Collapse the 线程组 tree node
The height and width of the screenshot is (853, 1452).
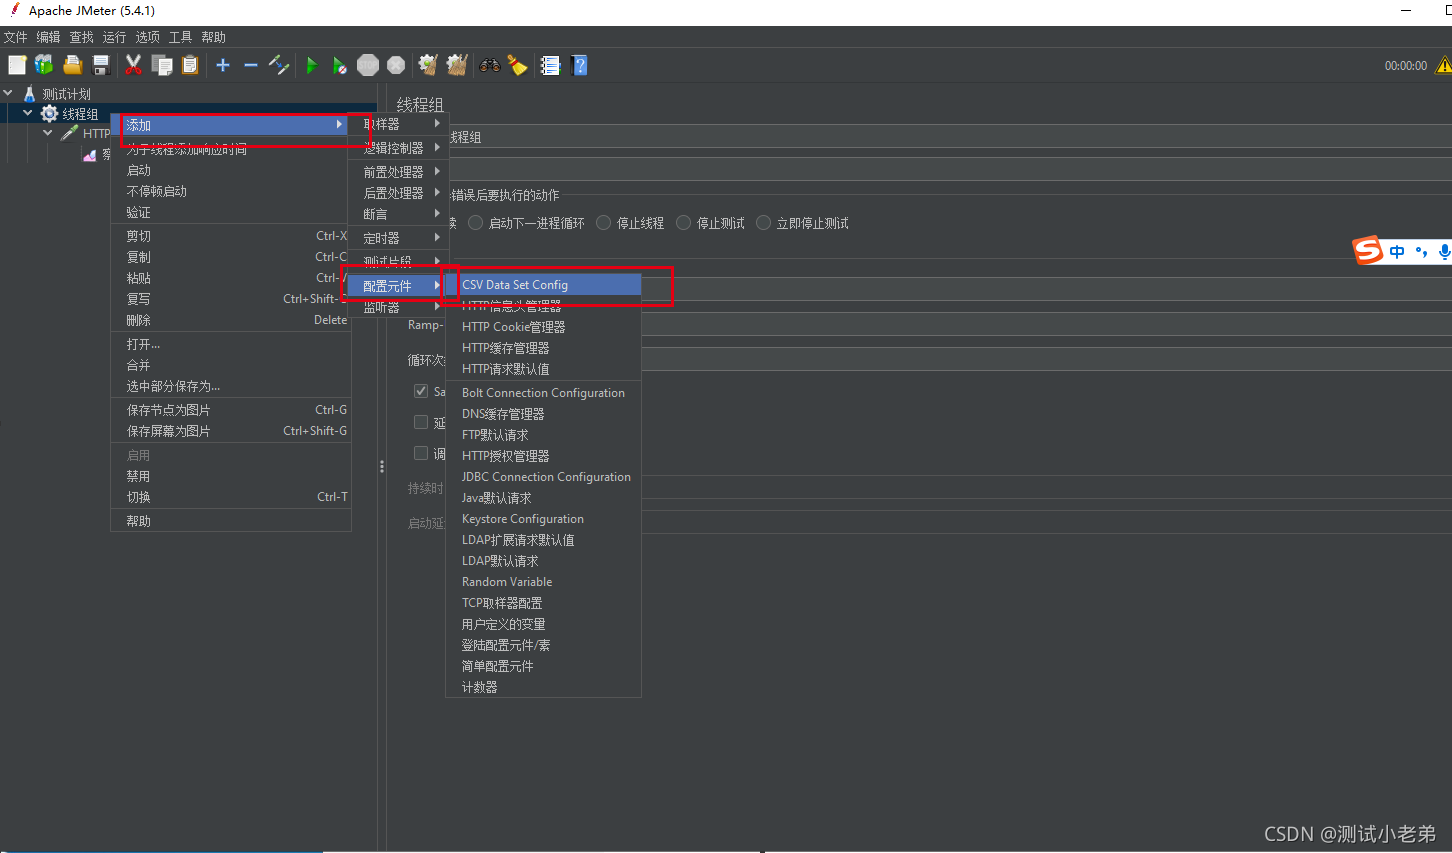[28, 113]
